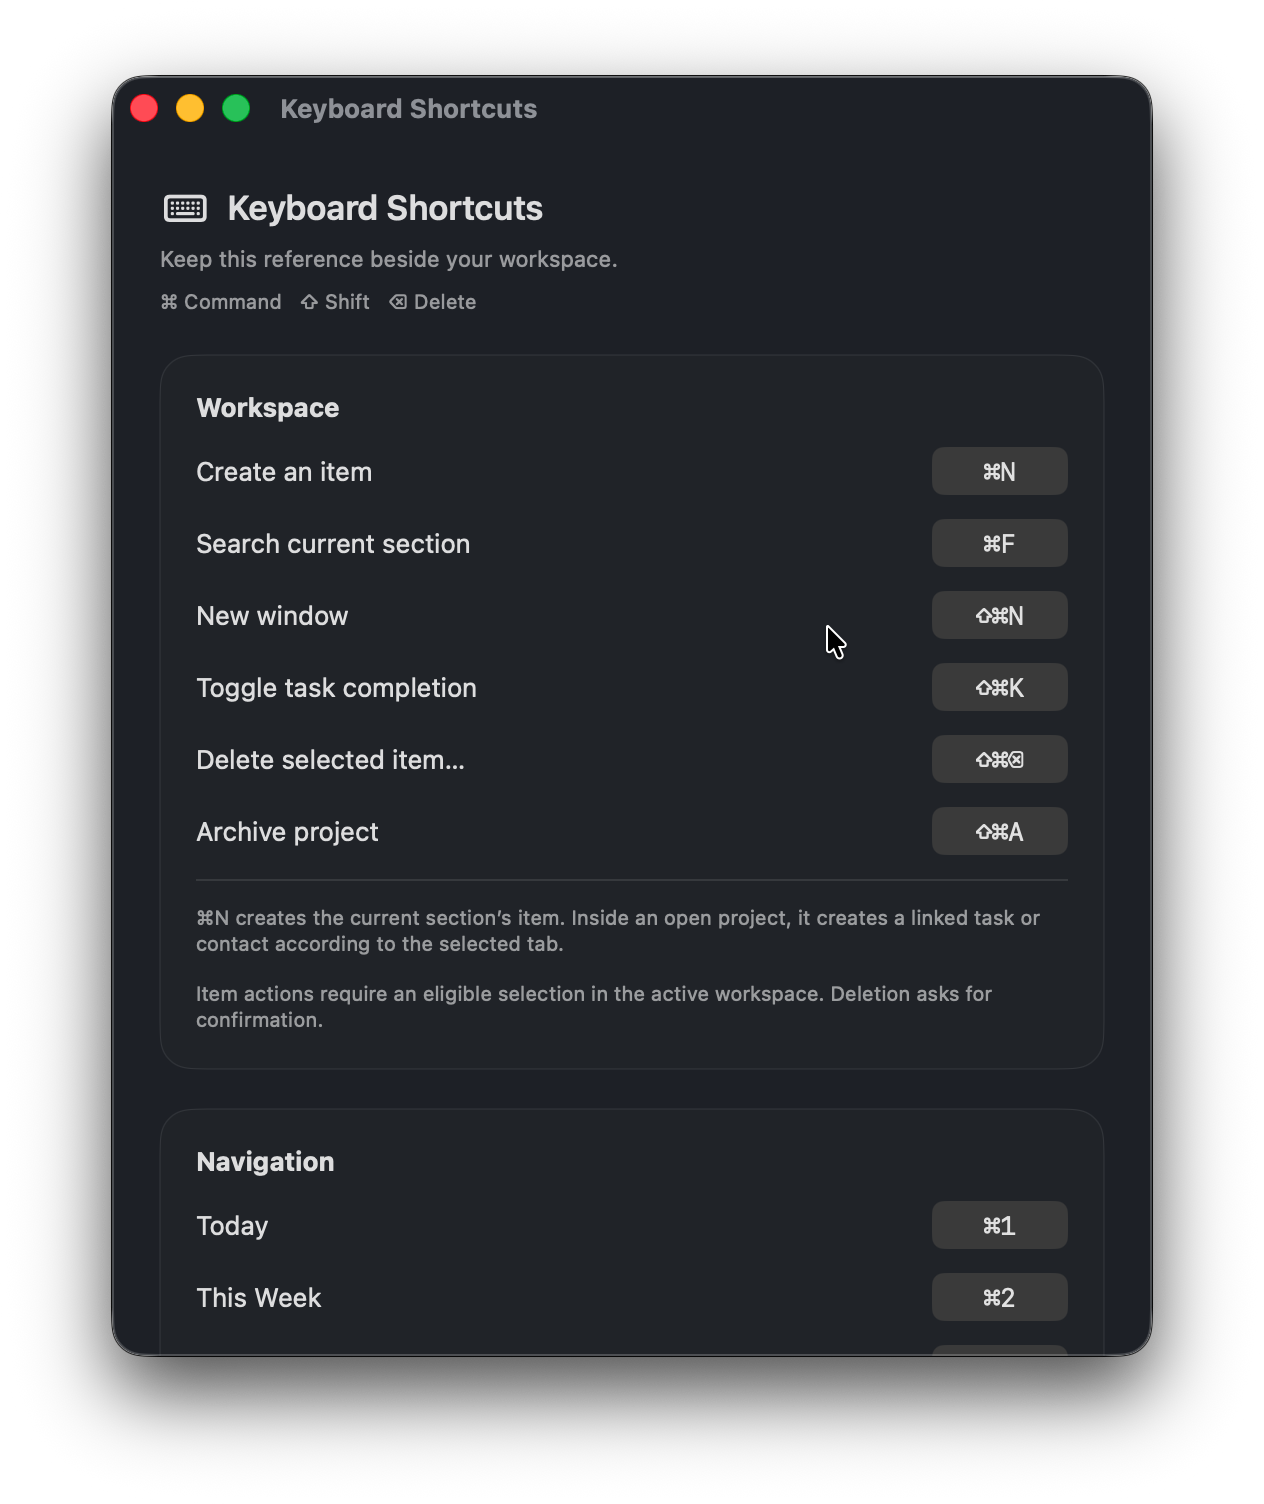Screen dimensions: 1264x1504
Task: Select the Create an item row label
Action: (x=284, y=472)
